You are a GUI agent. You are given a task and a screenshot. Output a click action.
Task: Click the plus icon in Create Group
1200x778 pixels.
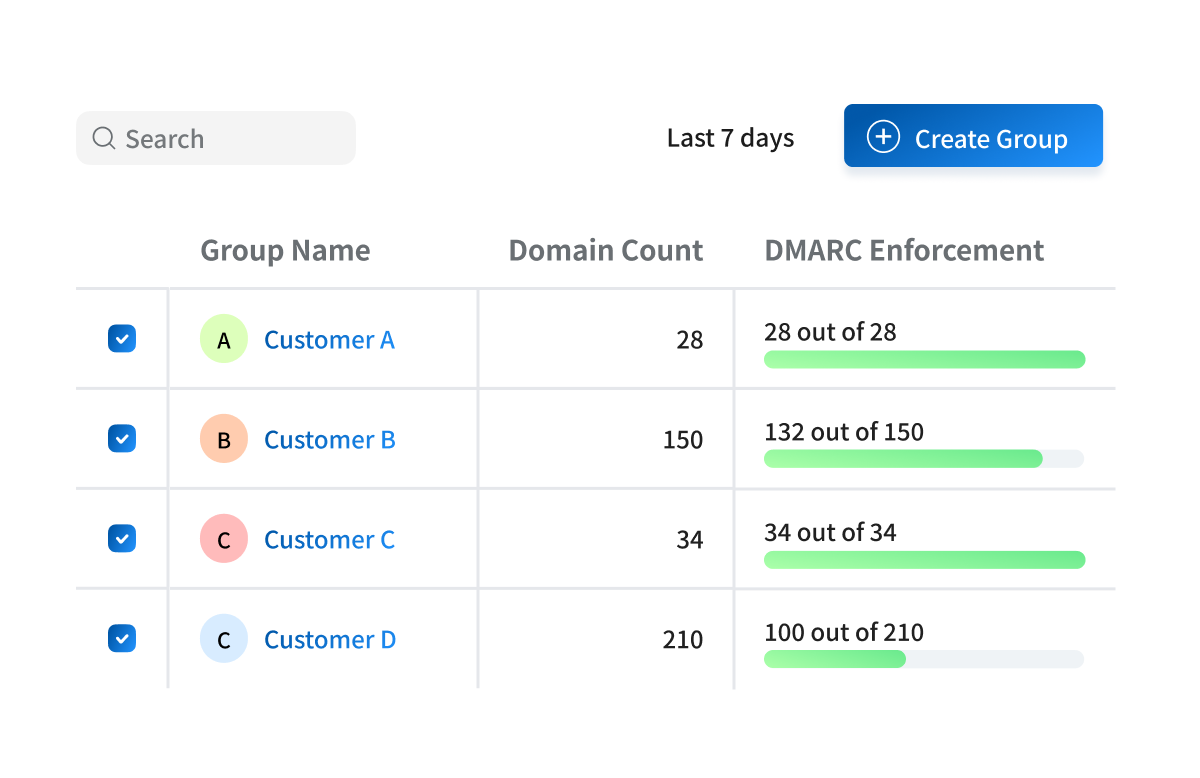click(x=882, y=137)
